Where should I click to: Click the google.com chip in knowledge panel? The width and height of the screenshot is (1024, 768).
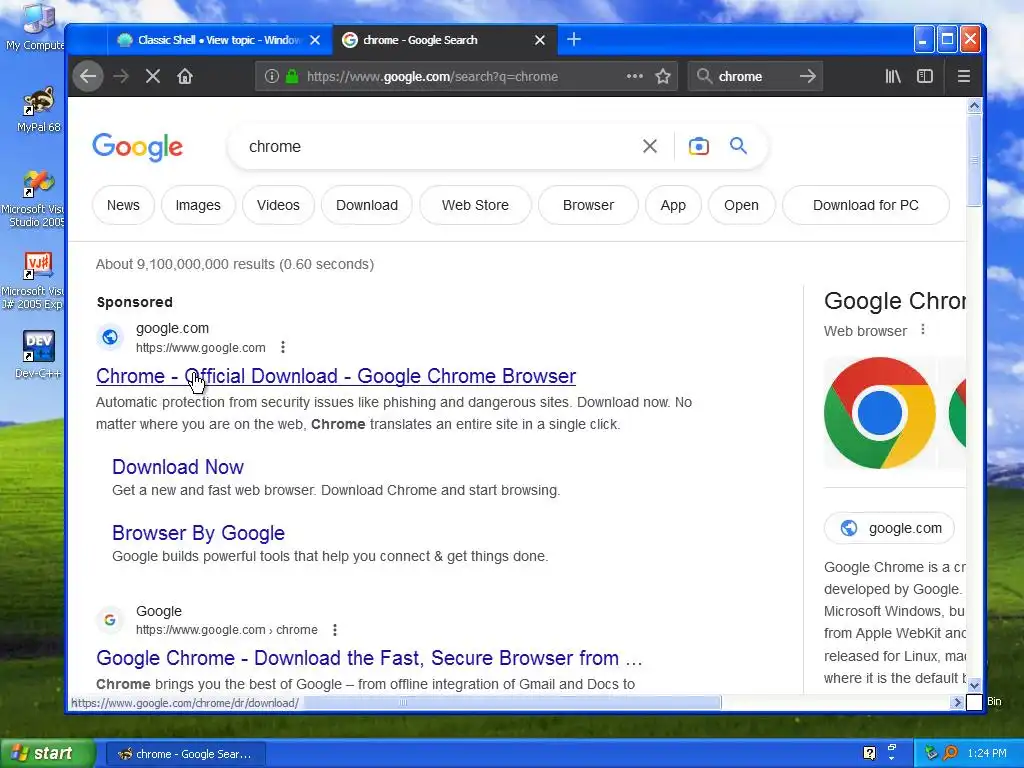(x=889, y=528)
